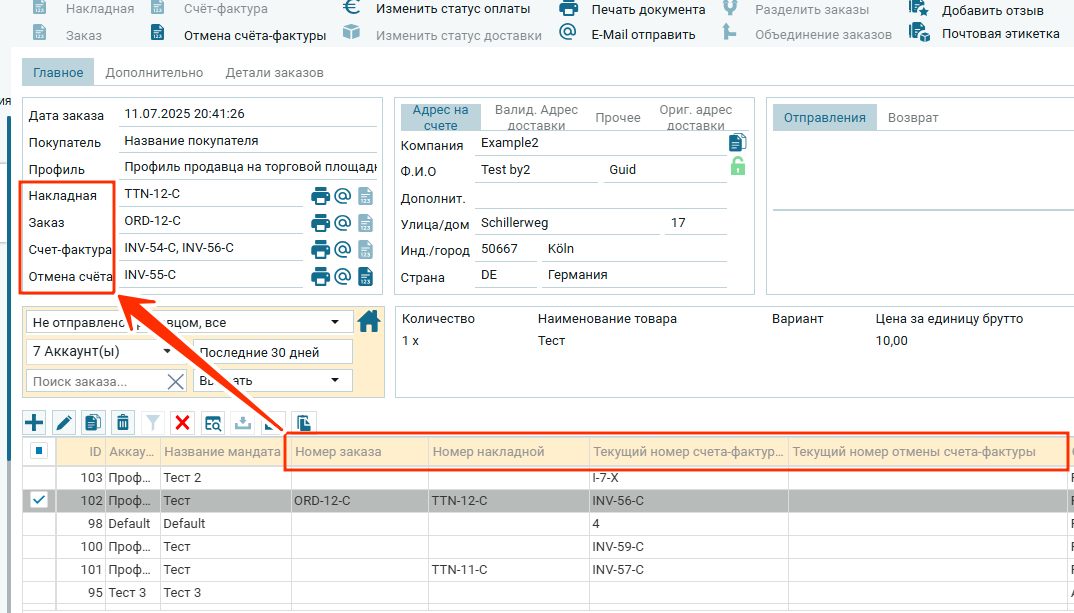Click 'Печать документа' button
Viewport: 1074px width, 613px height.
pos(647,10)
